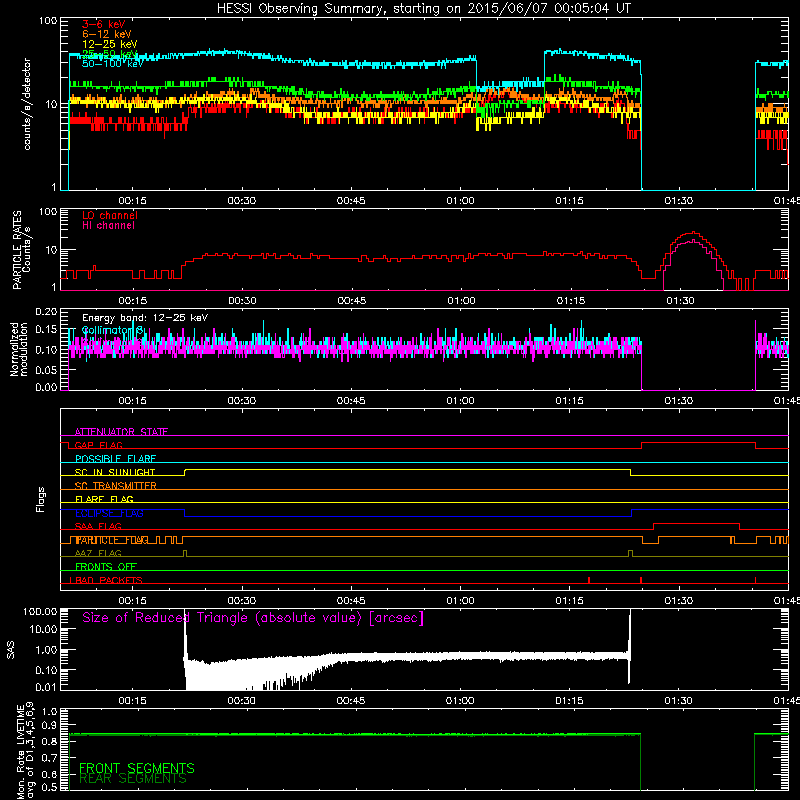Image resolution: width=800 pixels, height=800 pixels.
Task: Select the HI channel legend label
Action: click(108, 226)
